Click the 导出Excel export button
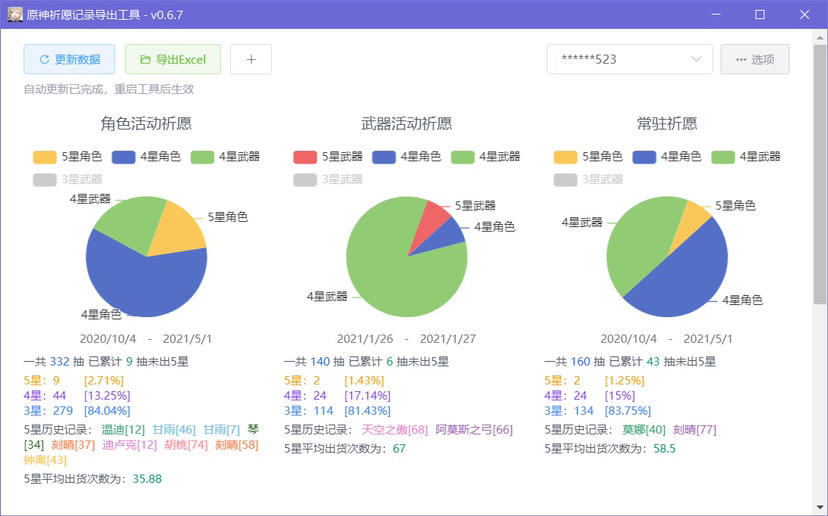 [x=173, y=59]
